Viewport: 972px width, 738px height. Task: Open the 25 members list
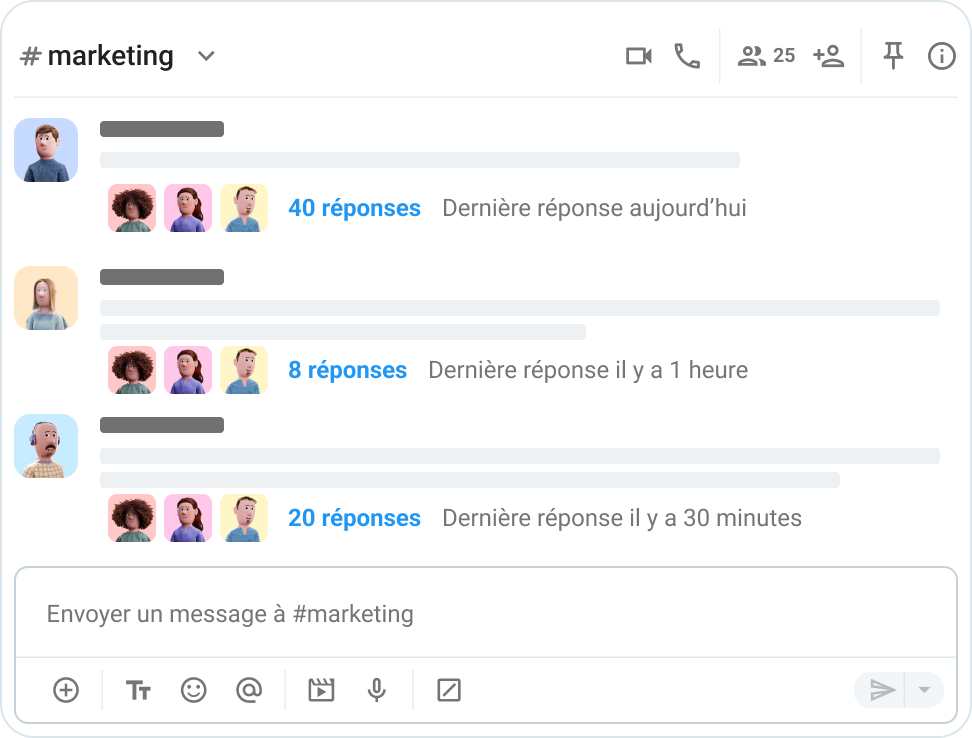766,56
